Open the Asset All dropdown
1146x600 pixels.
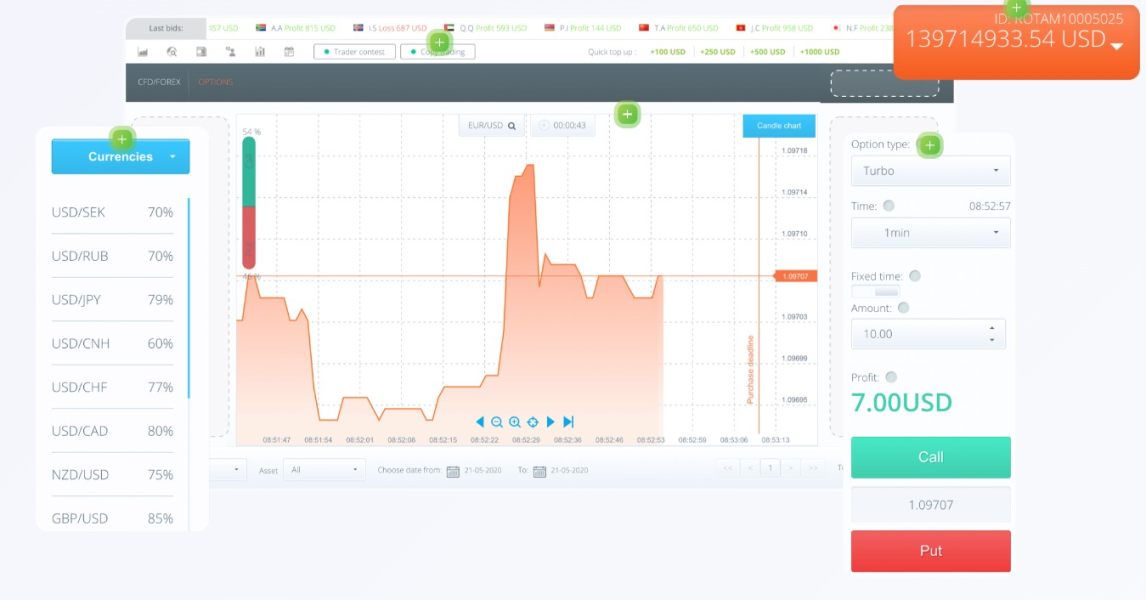coord(324,469)
